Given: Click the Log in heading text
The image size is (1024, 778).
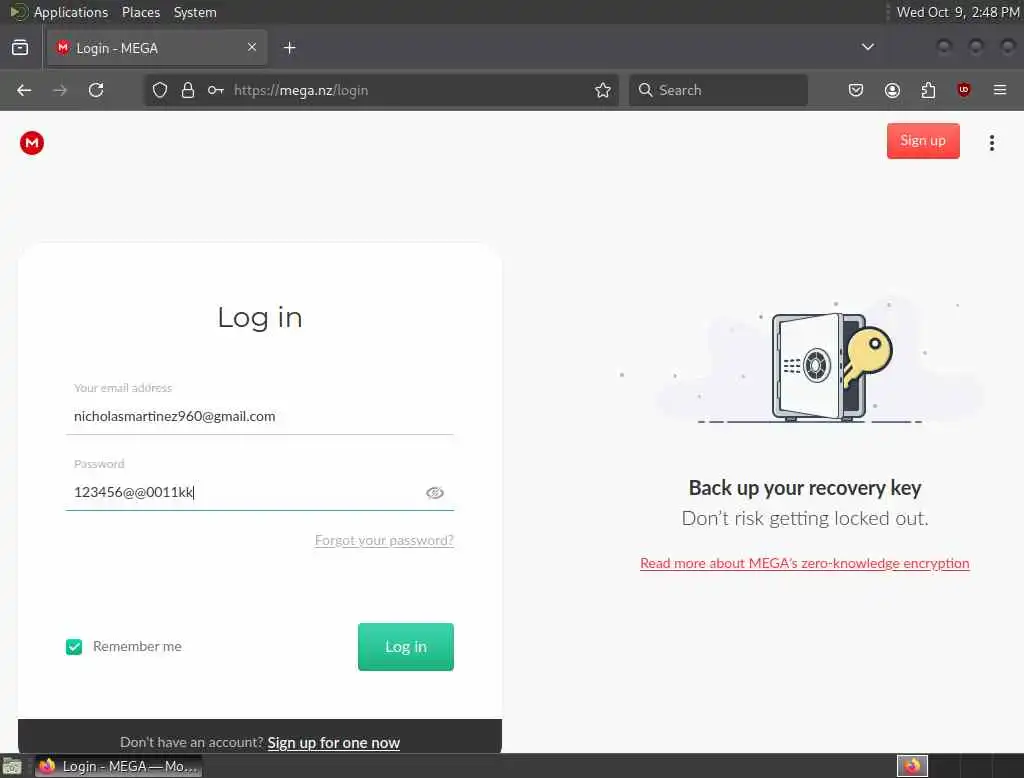Looking at the screenshot, I should point(260,318).
